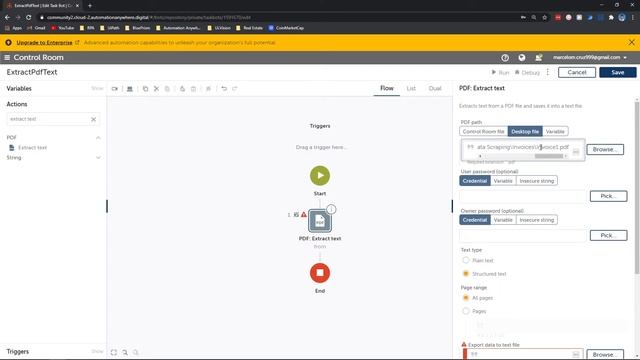
Task: Switch to the Dual view tab
Action: (x=435, y=88)
